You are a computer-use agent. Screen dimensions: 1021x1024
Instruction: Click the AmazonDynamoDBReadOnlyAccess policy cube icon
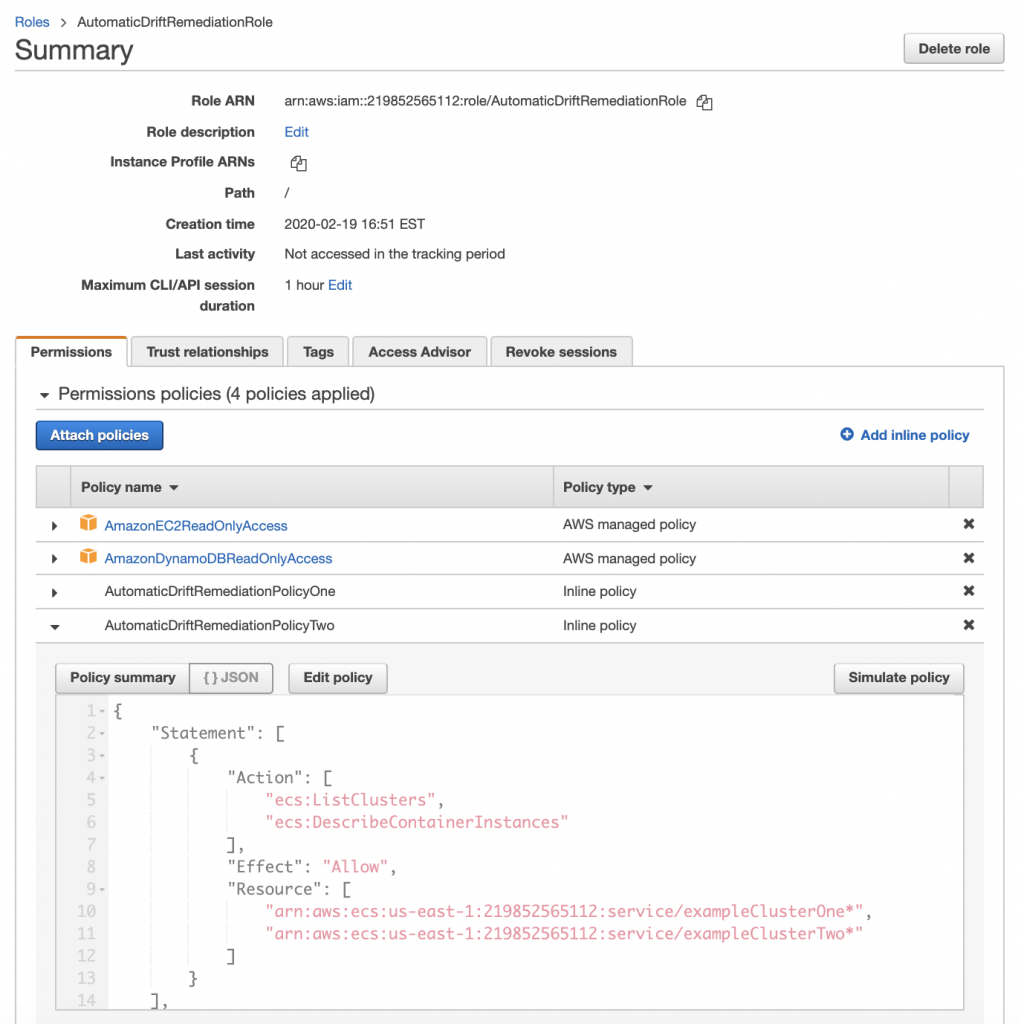point(88,556)
